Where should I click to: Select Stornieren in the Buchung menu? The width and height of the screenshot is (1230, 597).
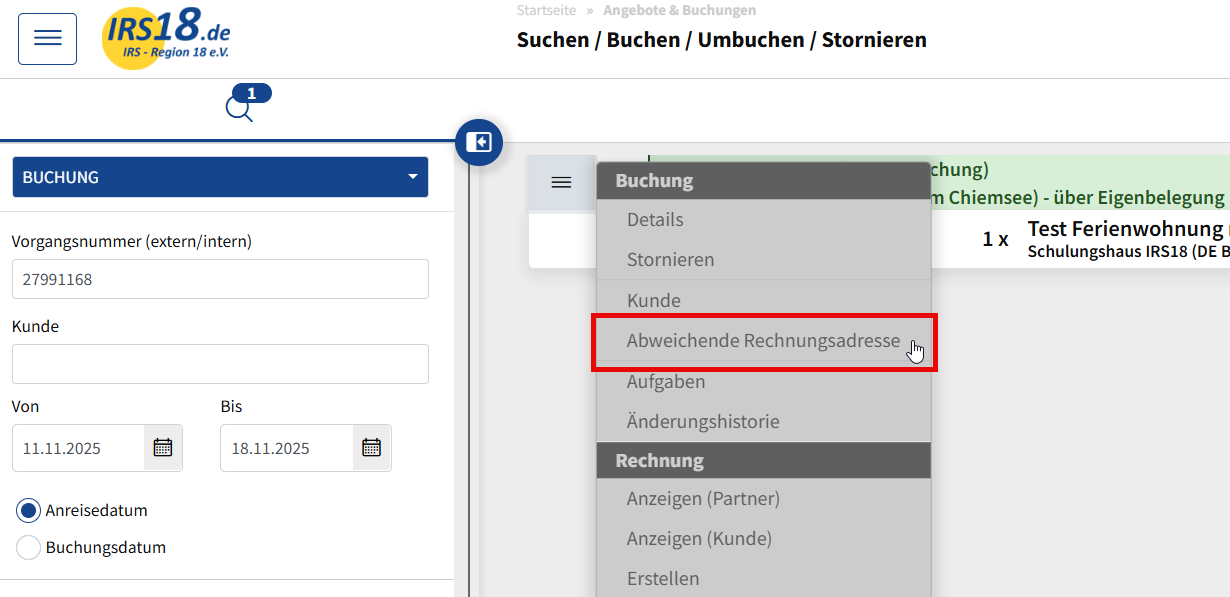click(670, 260)
